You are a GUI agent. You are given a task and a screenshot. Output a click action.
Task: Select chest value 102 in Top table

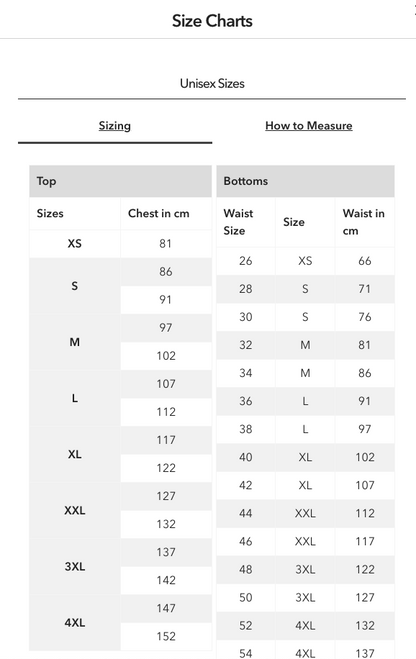pos(166,356)
